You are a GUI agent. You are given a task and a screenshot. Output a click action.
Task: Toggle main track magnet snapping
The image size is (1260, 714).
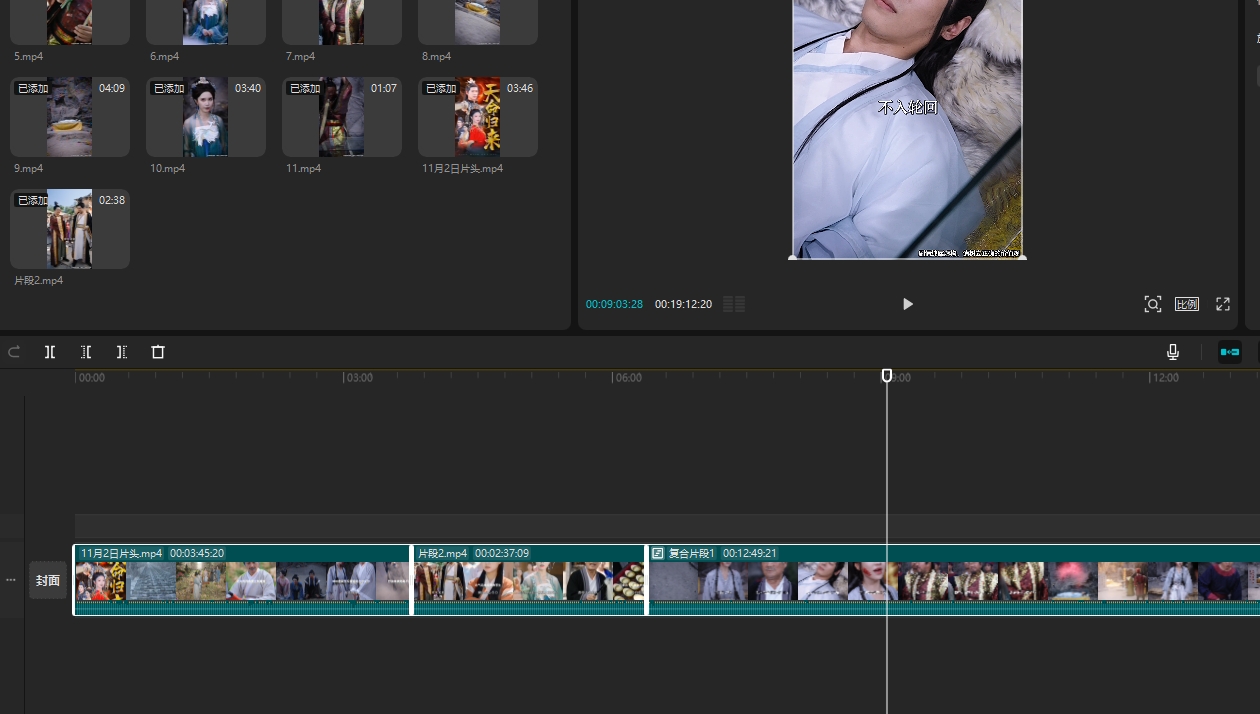click(1229, 352)
